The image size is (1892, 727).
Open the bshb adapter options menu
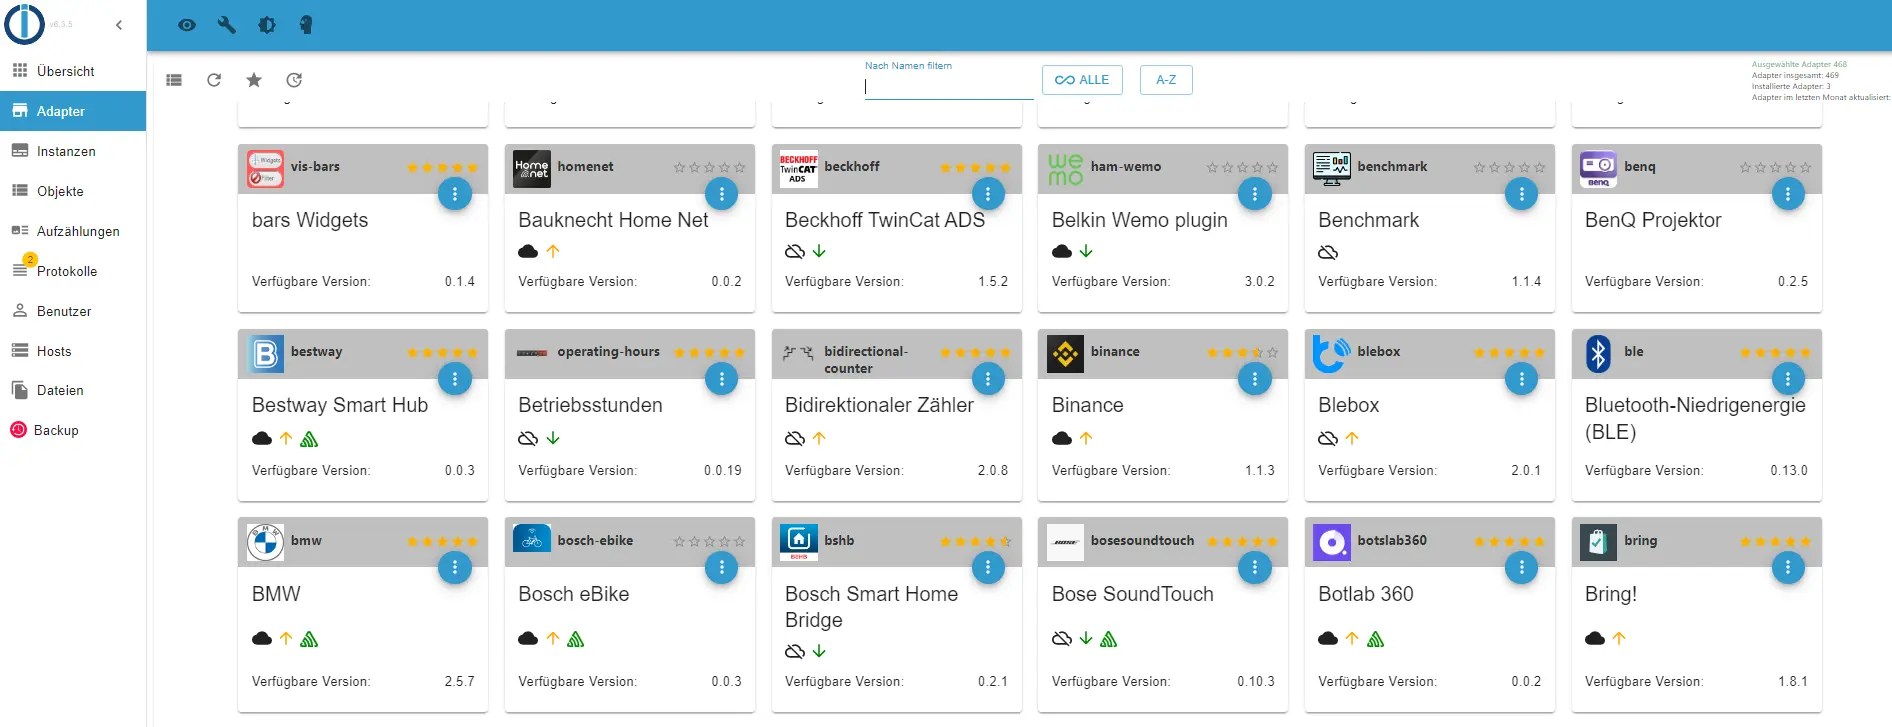(x=988, y=568)
